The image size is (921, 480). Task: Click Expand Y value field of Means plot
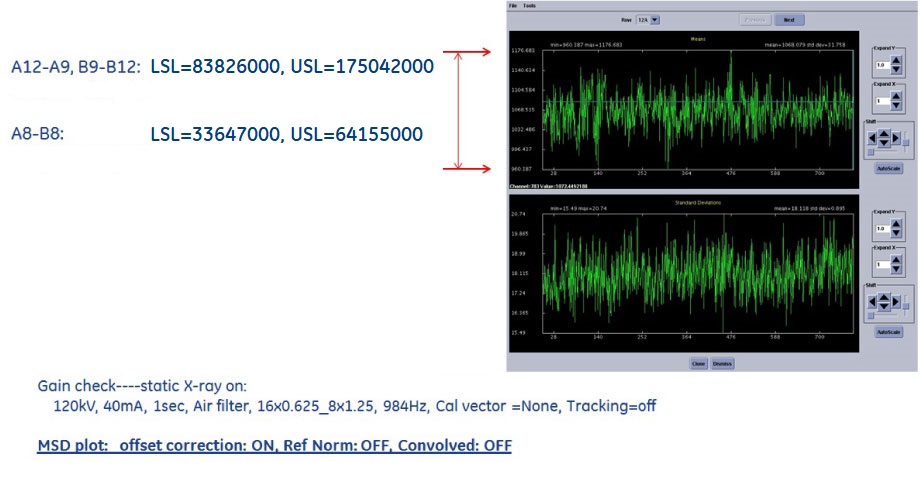pos(881,65)
